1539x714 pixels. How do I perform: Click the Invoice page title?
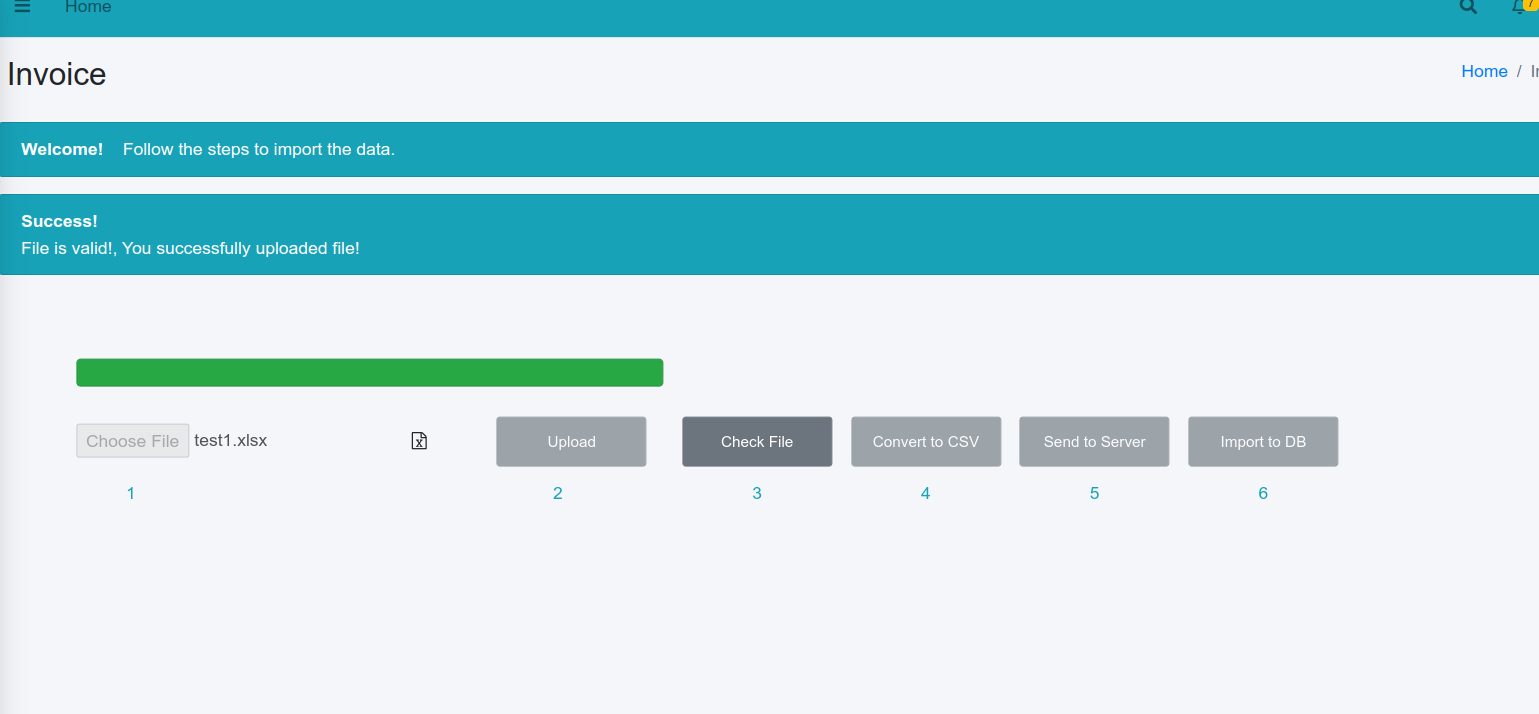56,73
